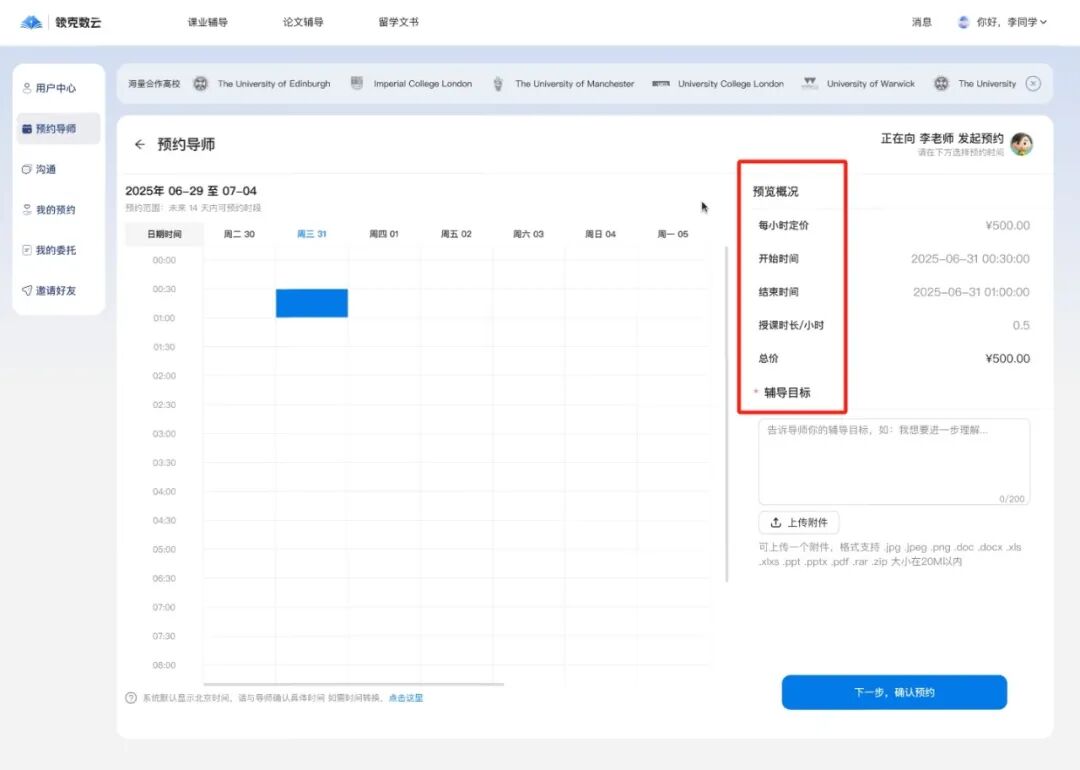Open the 论文辅导 menu

click(302, 21)
